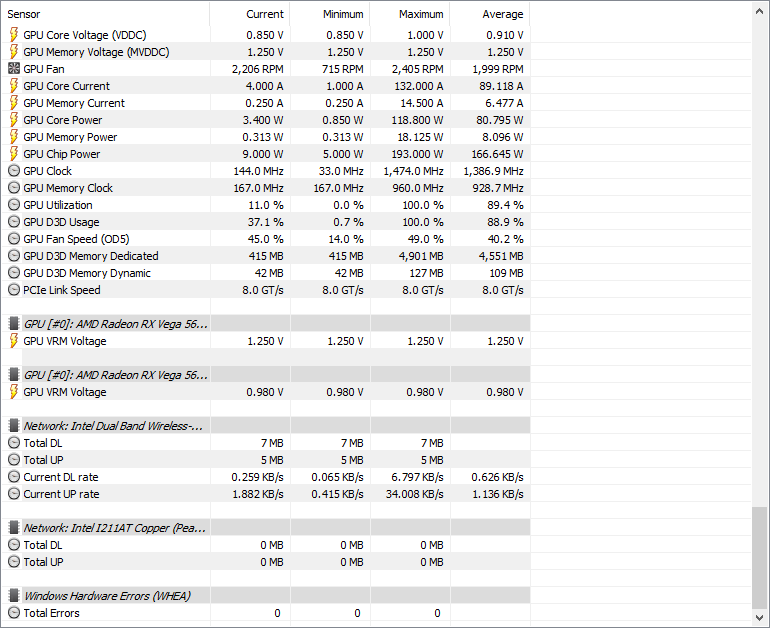
Task: Click the GPU Core Power lightning icon
Action: (14, 120)
